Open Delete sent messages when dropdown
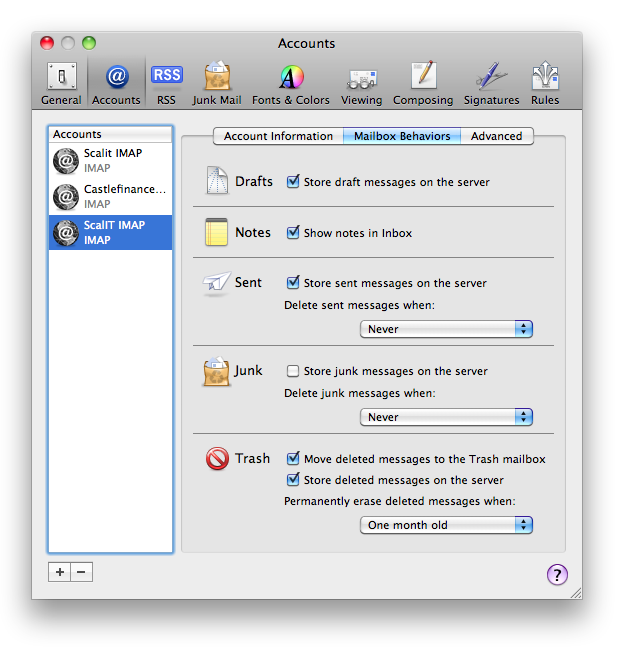 click(446, 329)
